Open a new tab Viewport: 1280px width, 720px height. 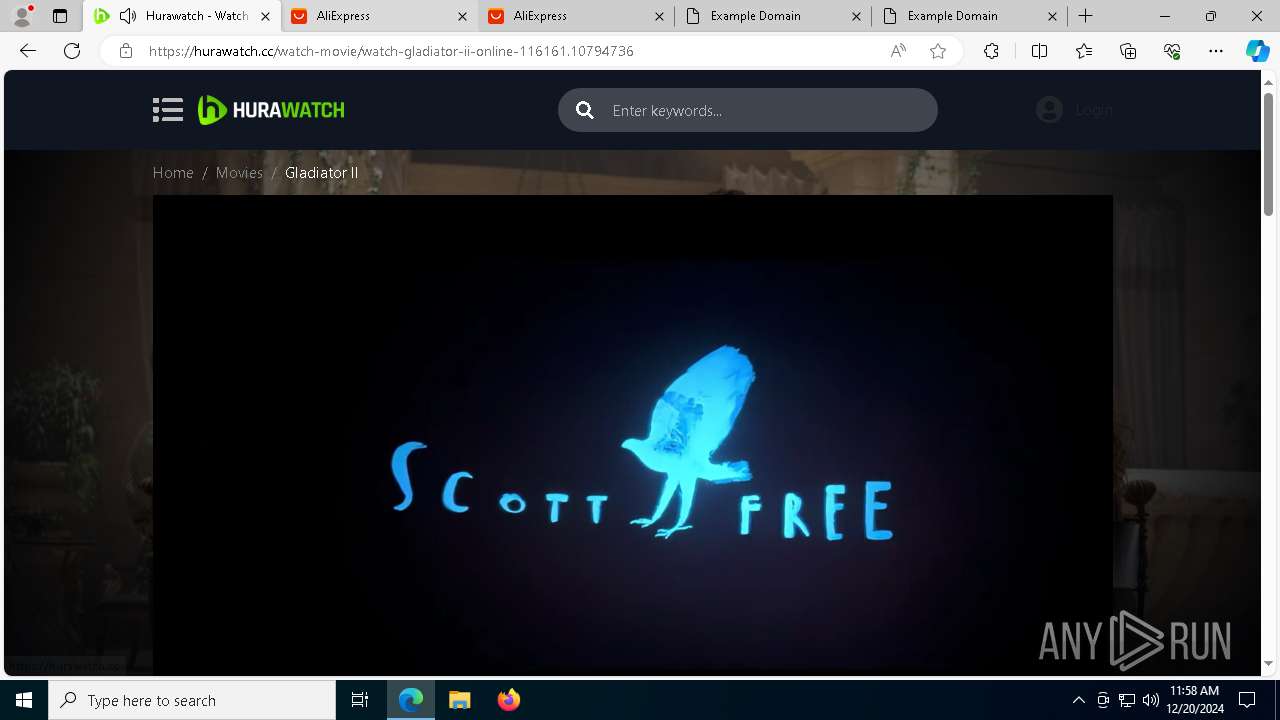pyautogui.click(x=1086, y=16)
